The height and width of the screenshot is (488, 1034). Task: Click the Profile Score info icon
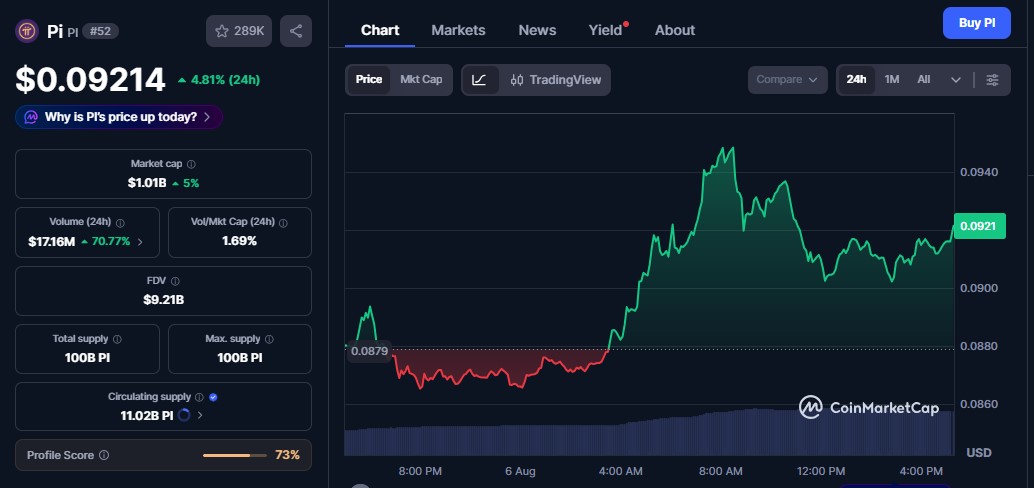[104, 455]
